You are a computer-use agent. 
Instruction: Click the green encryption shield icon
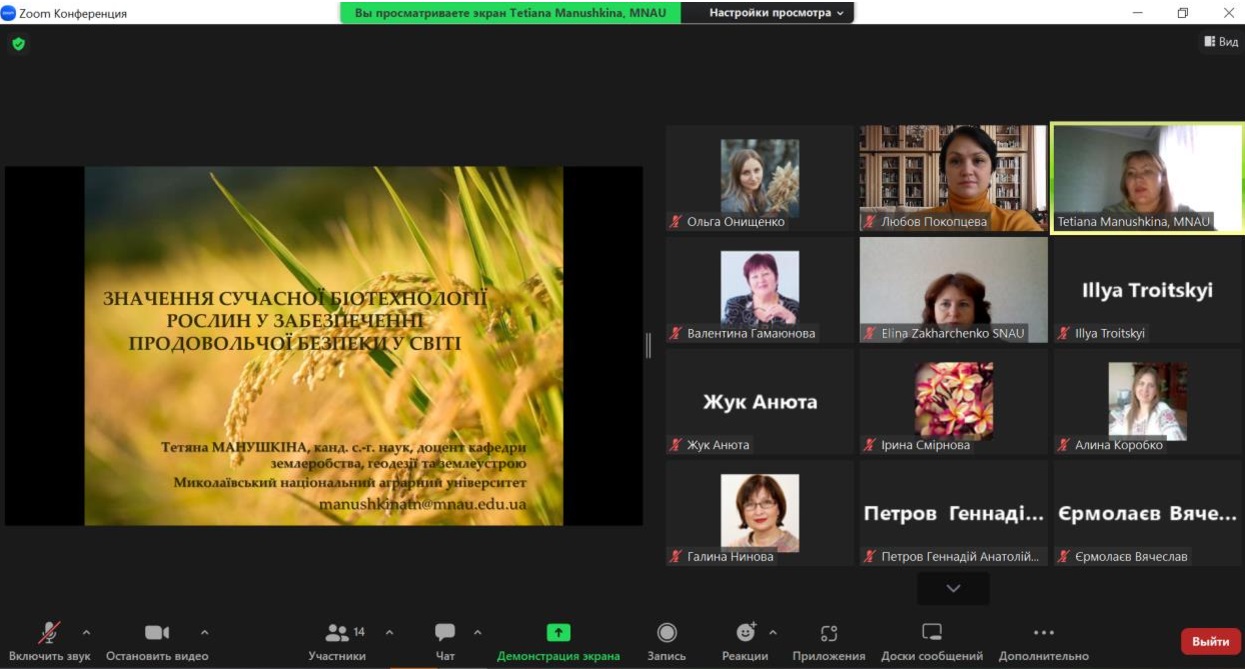point(18,44)
